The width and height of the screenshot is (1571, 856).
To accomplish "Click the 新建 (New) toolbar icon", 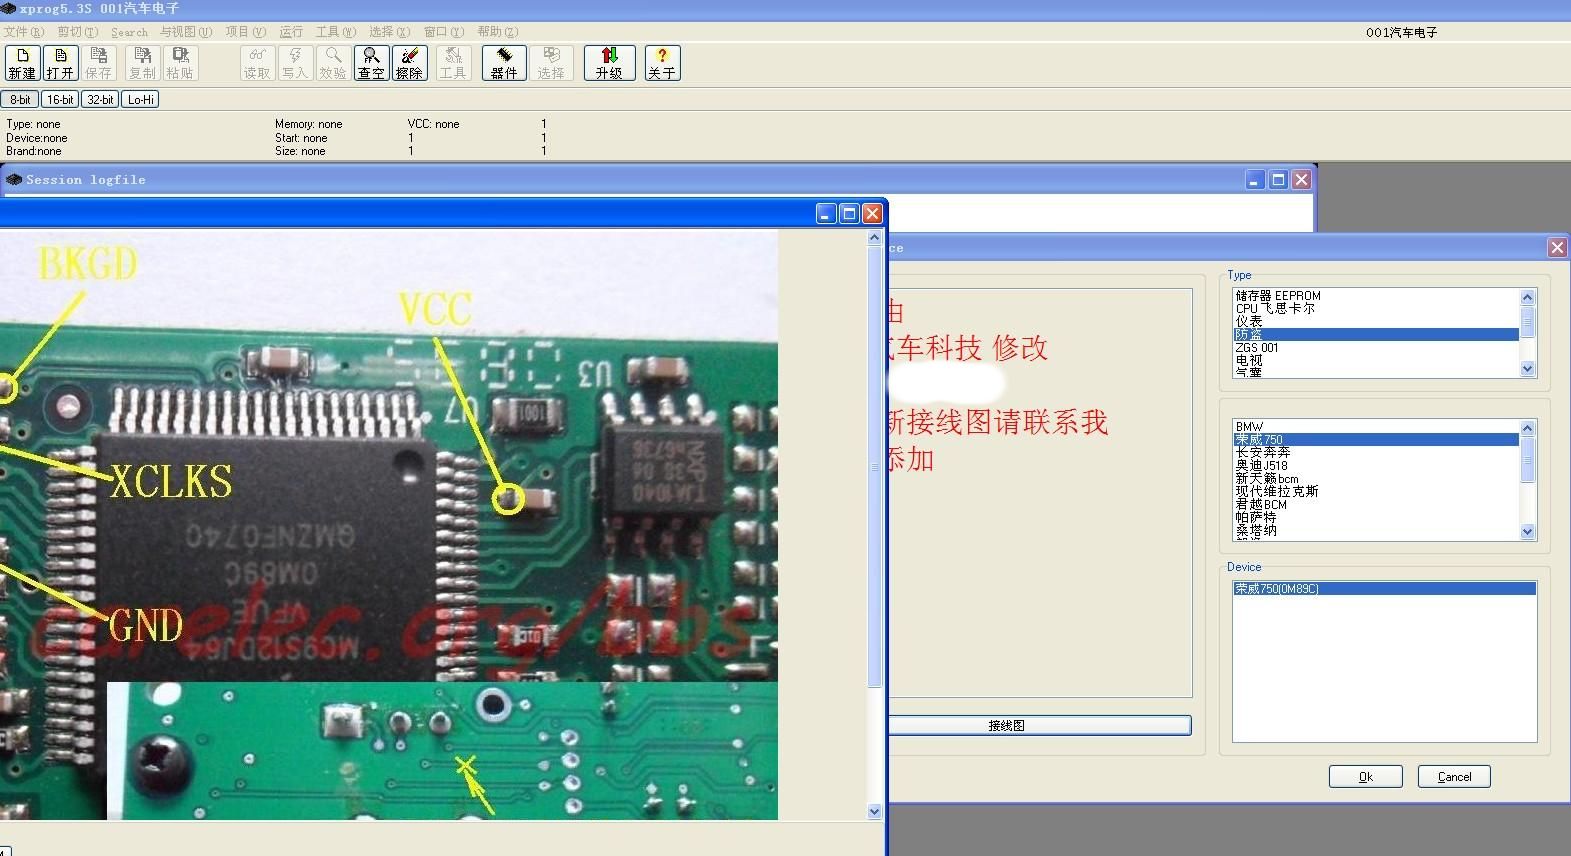I will [x=22, y=63].
